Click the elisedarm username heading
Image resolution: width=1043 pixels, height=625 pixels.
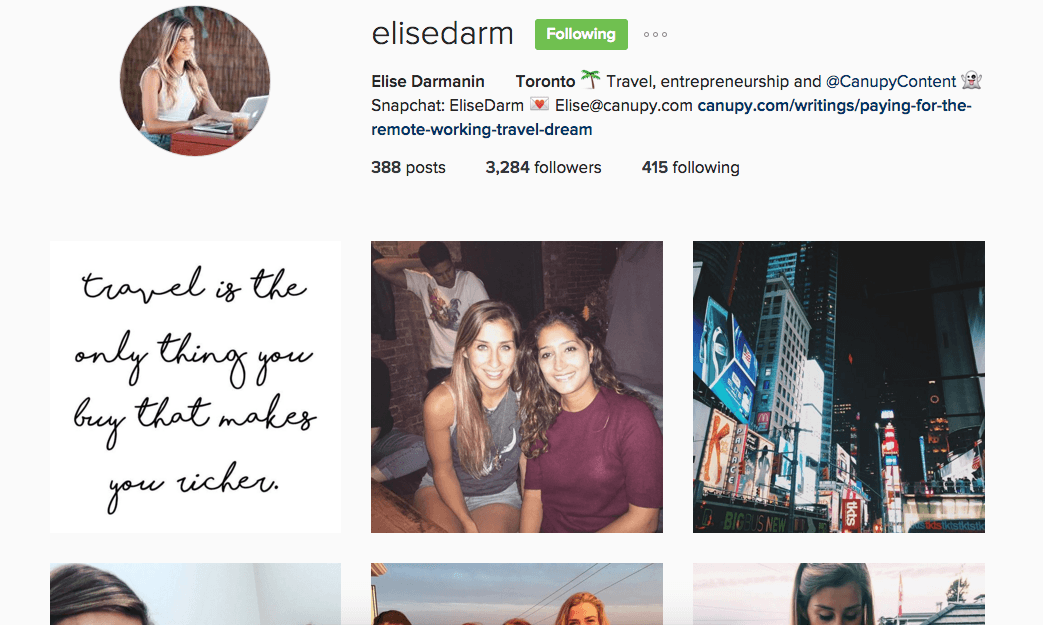click(442, 34)
